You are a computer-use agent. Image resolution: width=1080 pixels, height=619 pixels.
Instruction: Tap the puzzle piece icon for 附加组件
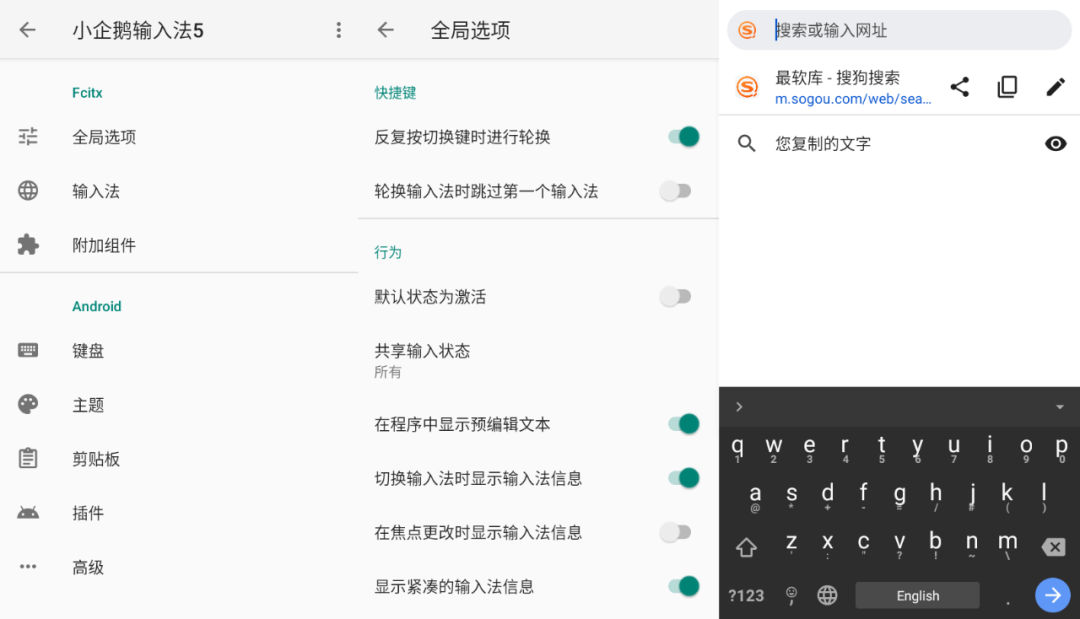(x=28, y=244)
